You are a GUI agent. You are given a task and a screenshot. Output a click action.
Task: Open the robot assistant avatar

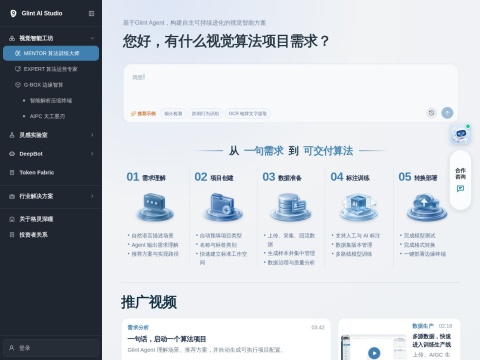pyautogui.click(x=460, y=135)
